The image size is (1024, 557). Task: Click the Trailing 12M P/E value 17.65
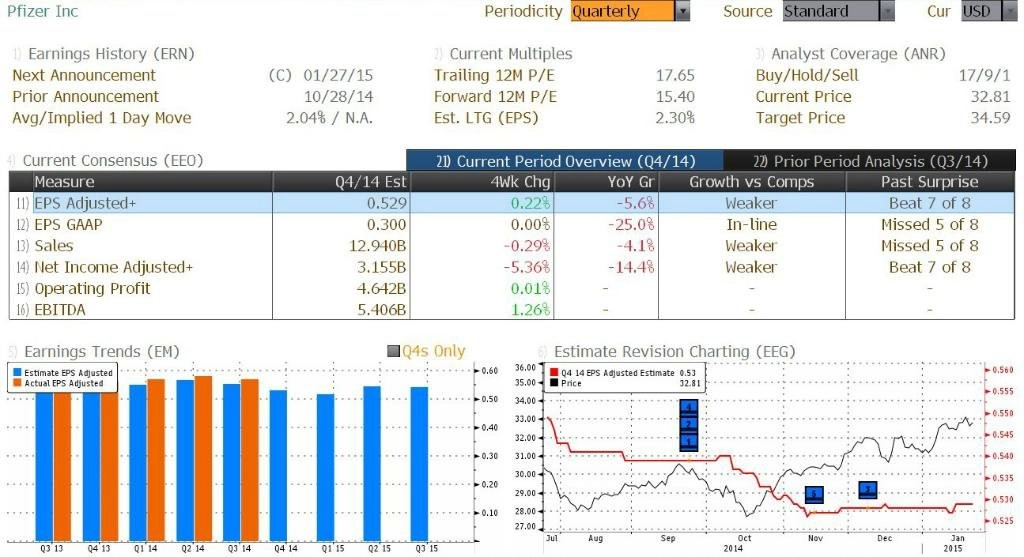tap(675, 75)
